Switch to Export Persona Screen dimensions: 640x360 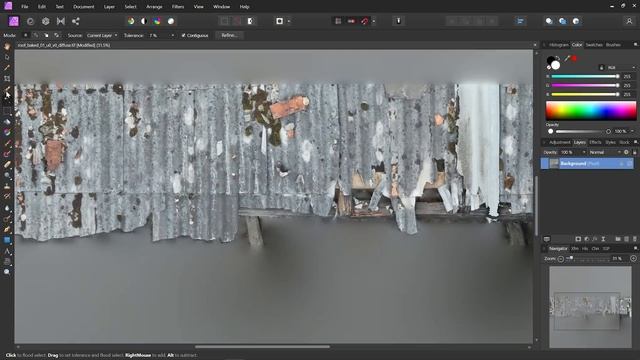(76, 21)
